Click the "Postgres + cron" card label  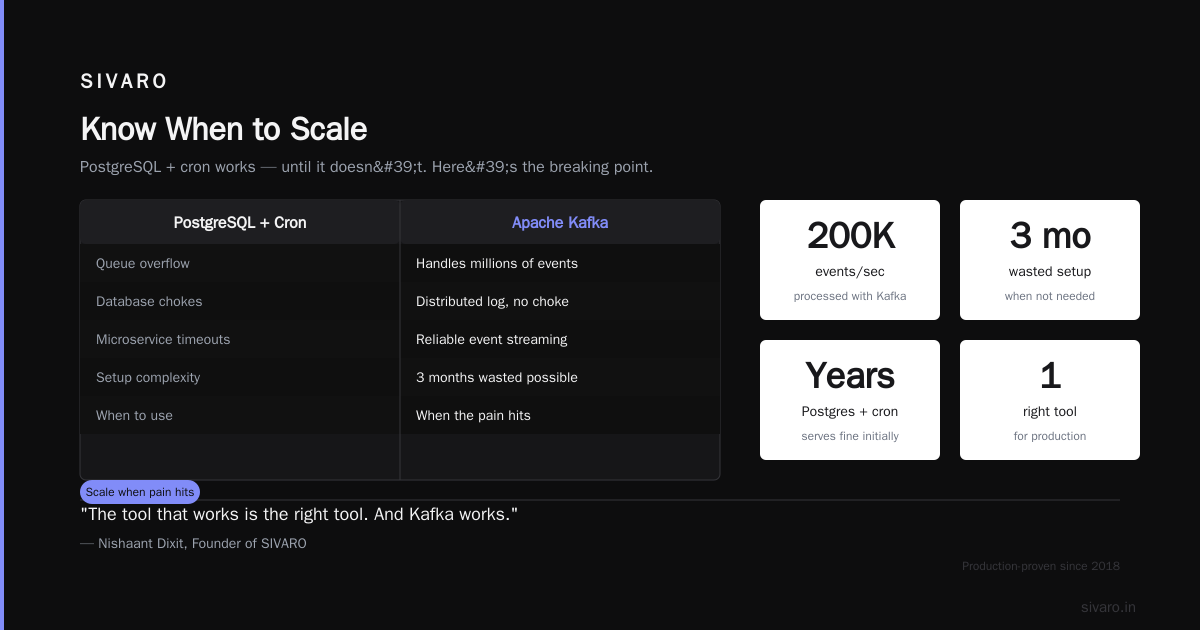pyautogui.click(x=850, y=411)
